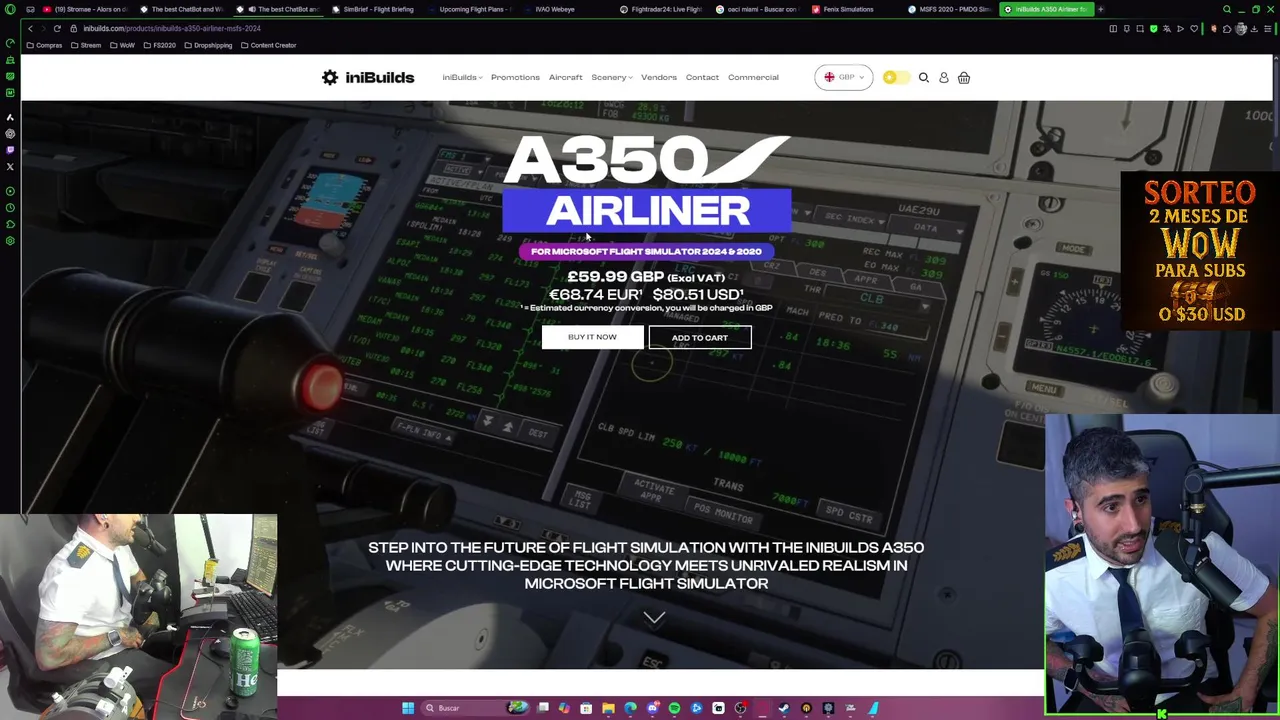The image size is (1280, 720).
Task: Open Contact in site navigation
Action: point(702,77)
